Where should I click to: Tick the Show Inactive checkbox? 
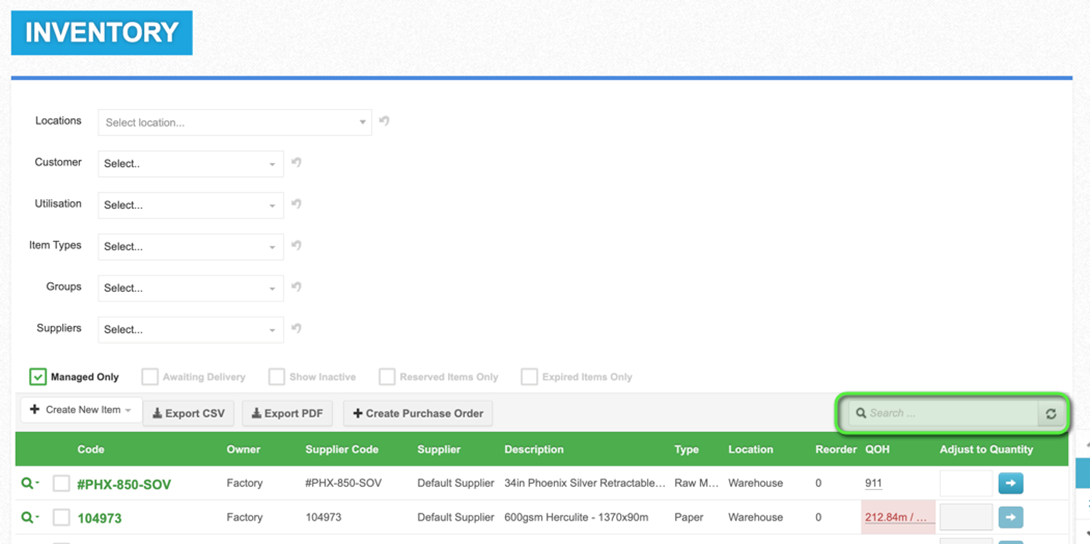[277, 377]
